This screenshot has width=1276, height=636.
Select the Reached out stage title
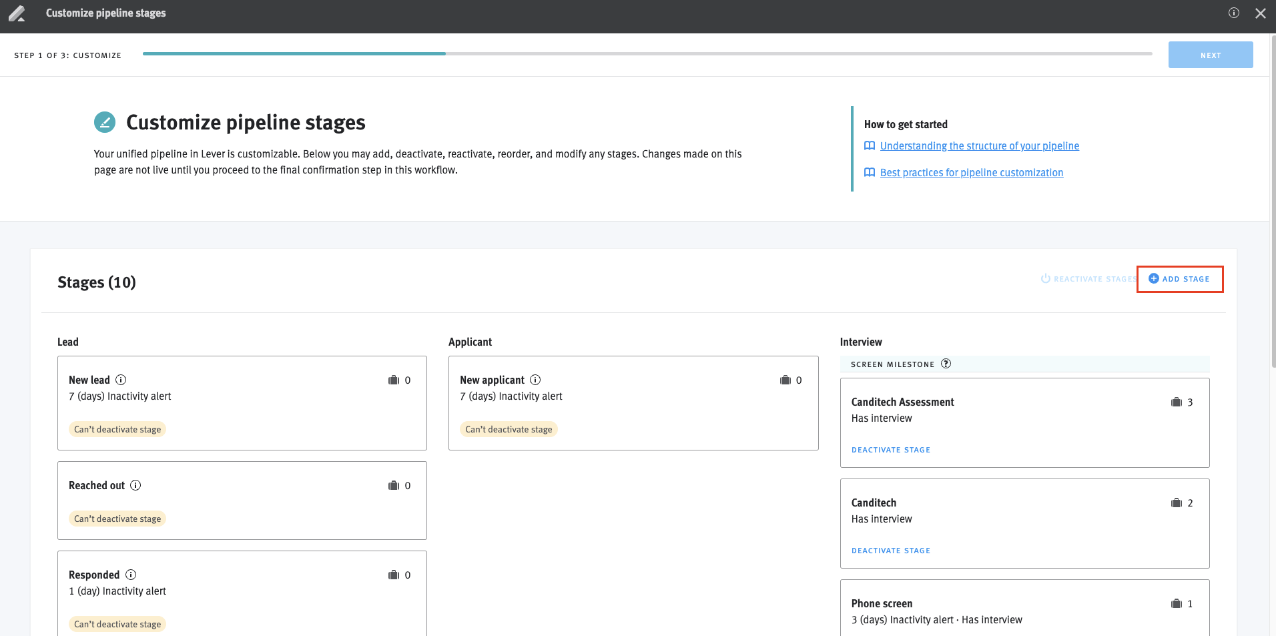click(97, 485)
